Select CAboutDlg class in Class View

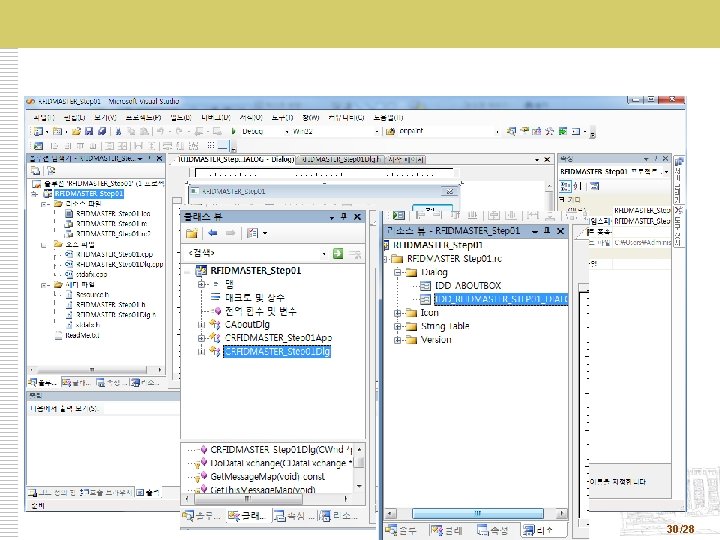pyautogui.click(x=247, y=325)
